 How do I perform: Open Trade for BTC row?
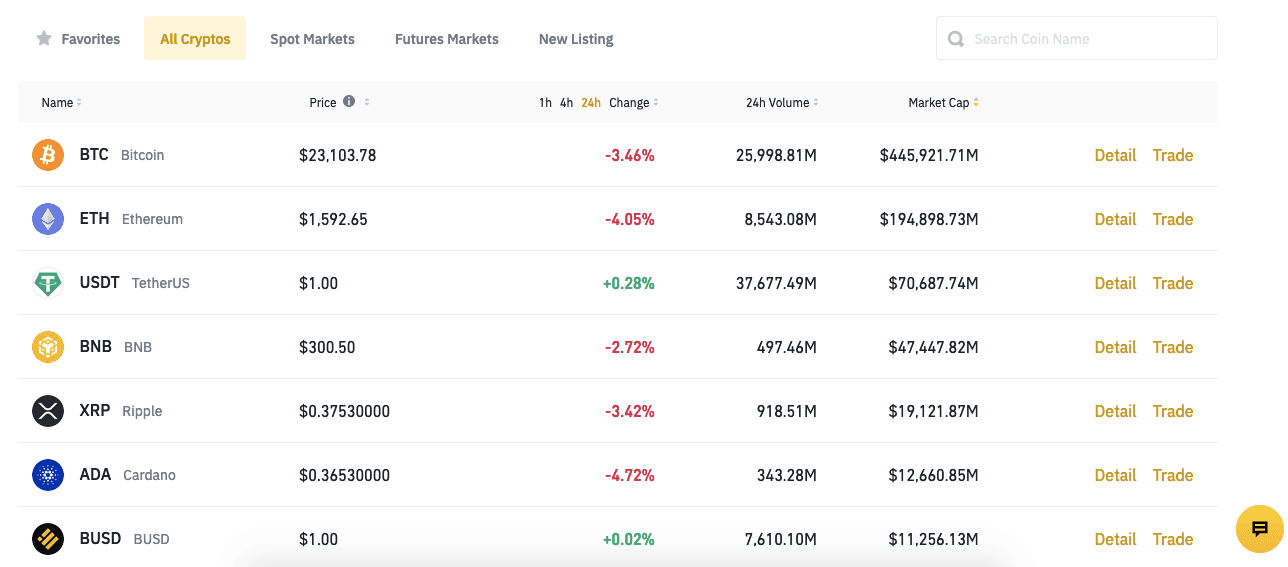click(1173, 155)
